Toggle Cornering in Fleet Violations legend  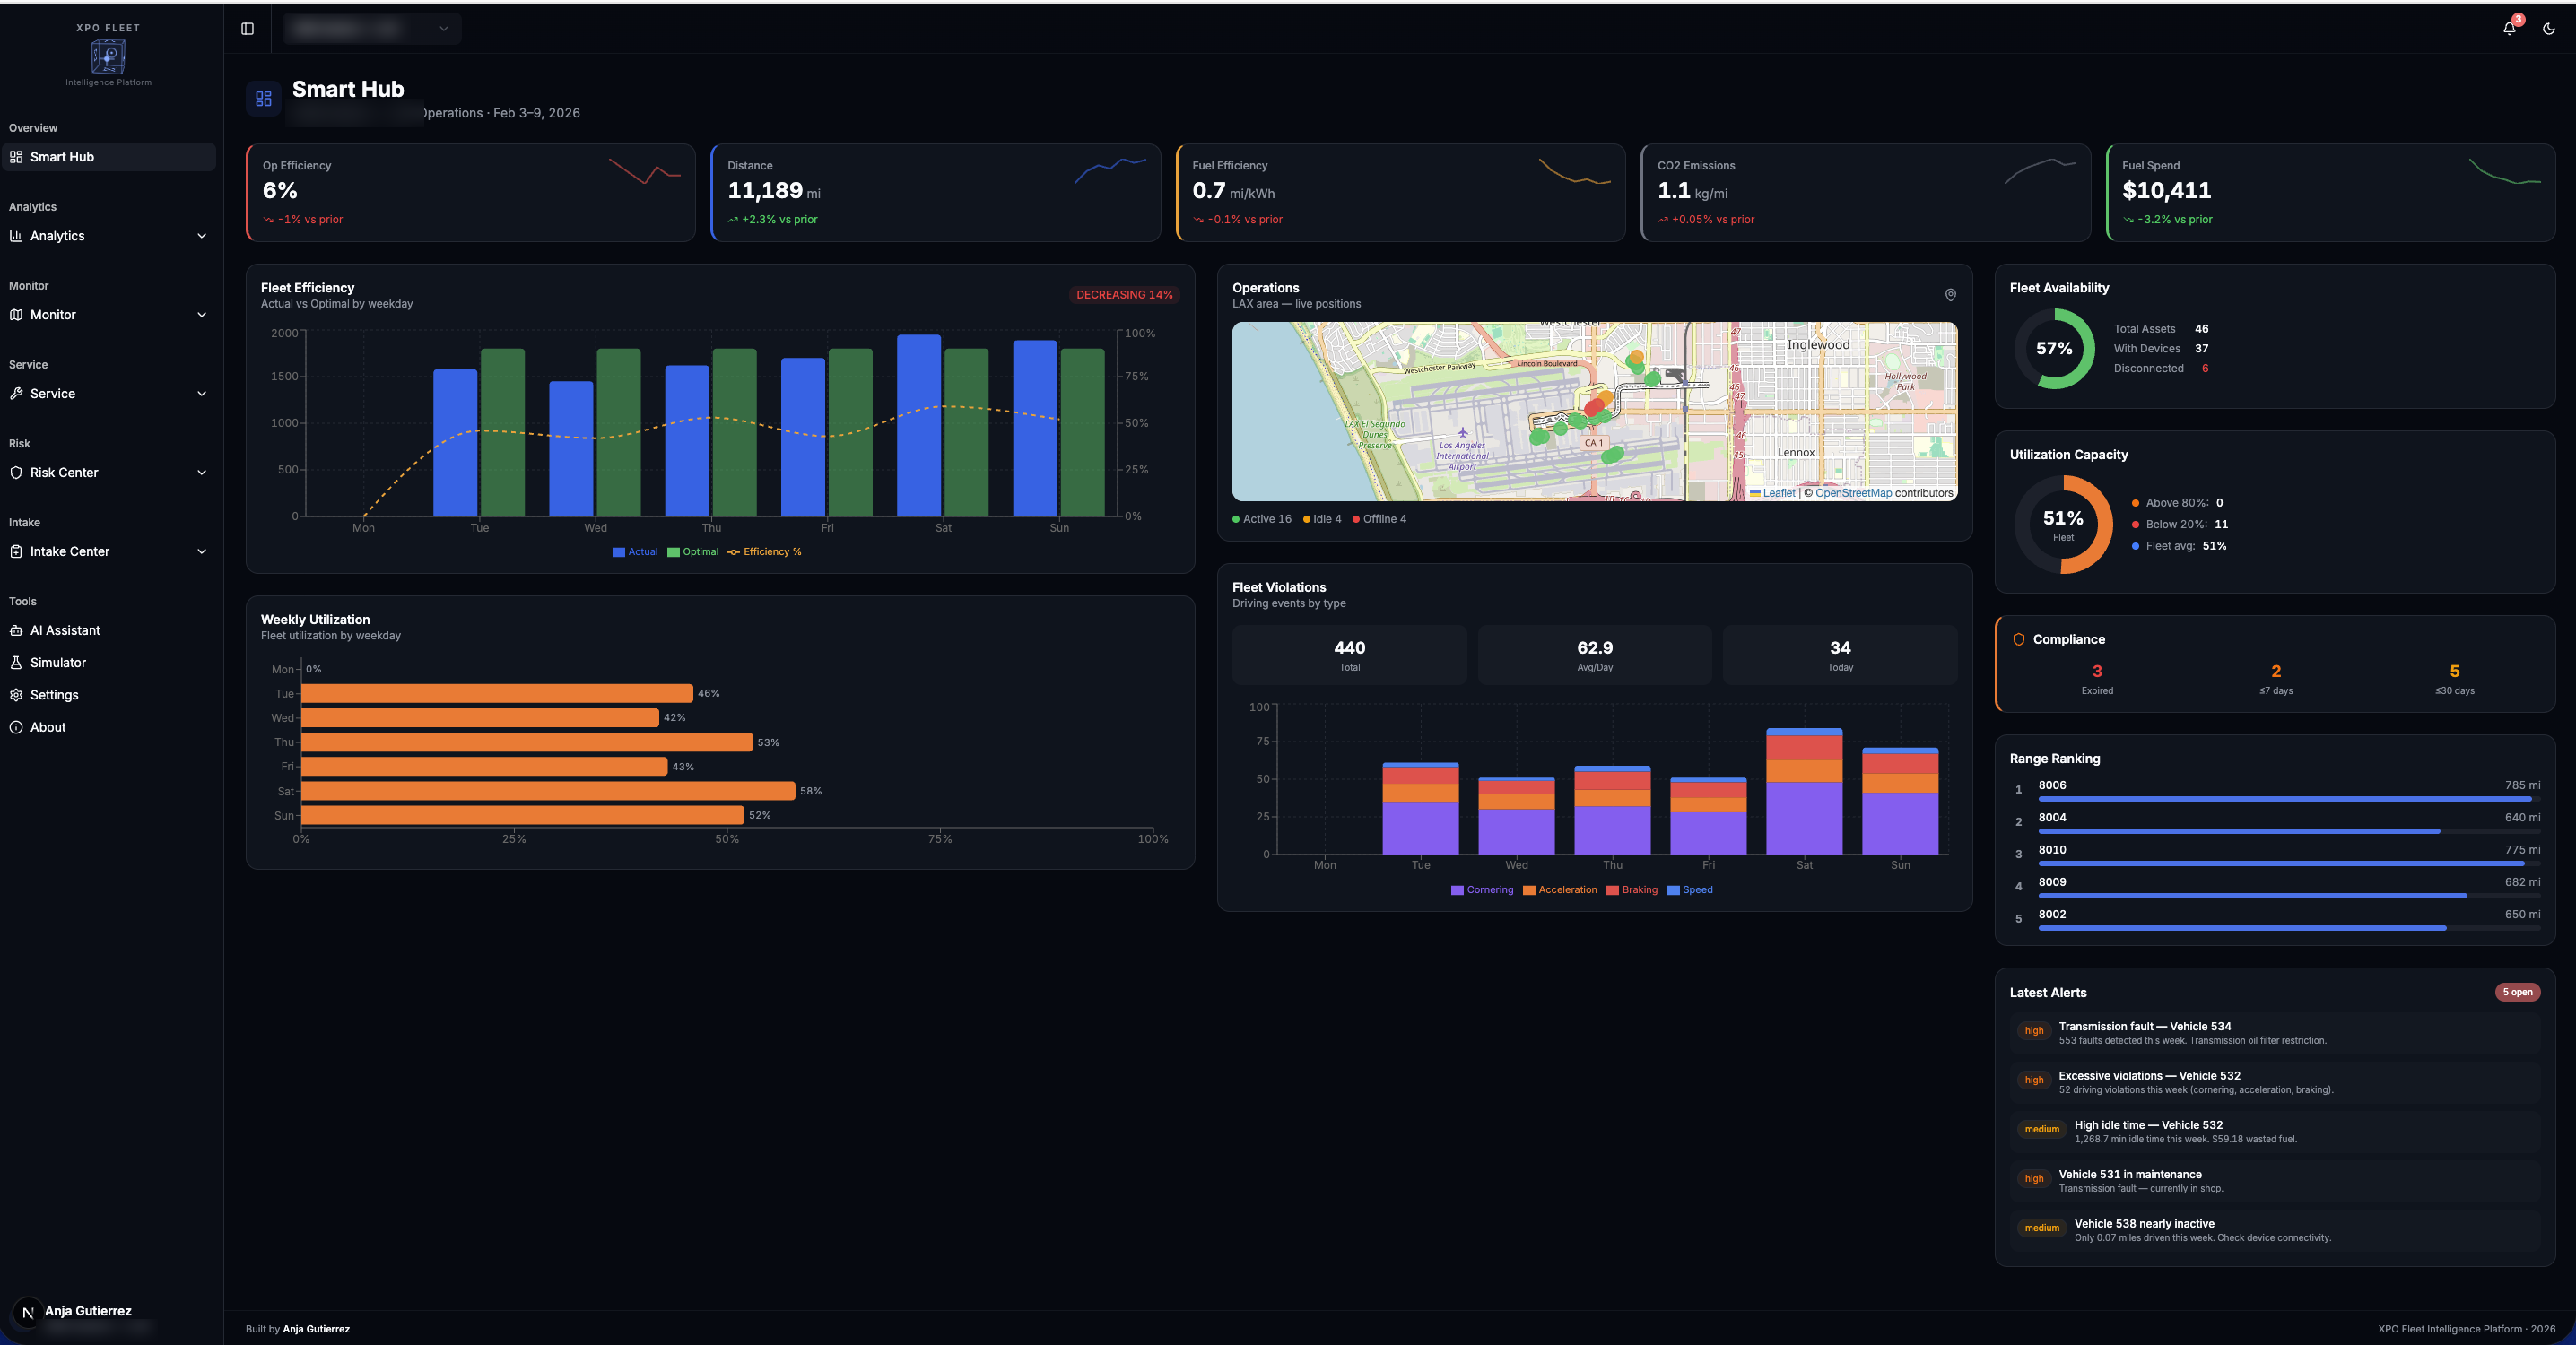(x=1482, y=890)
